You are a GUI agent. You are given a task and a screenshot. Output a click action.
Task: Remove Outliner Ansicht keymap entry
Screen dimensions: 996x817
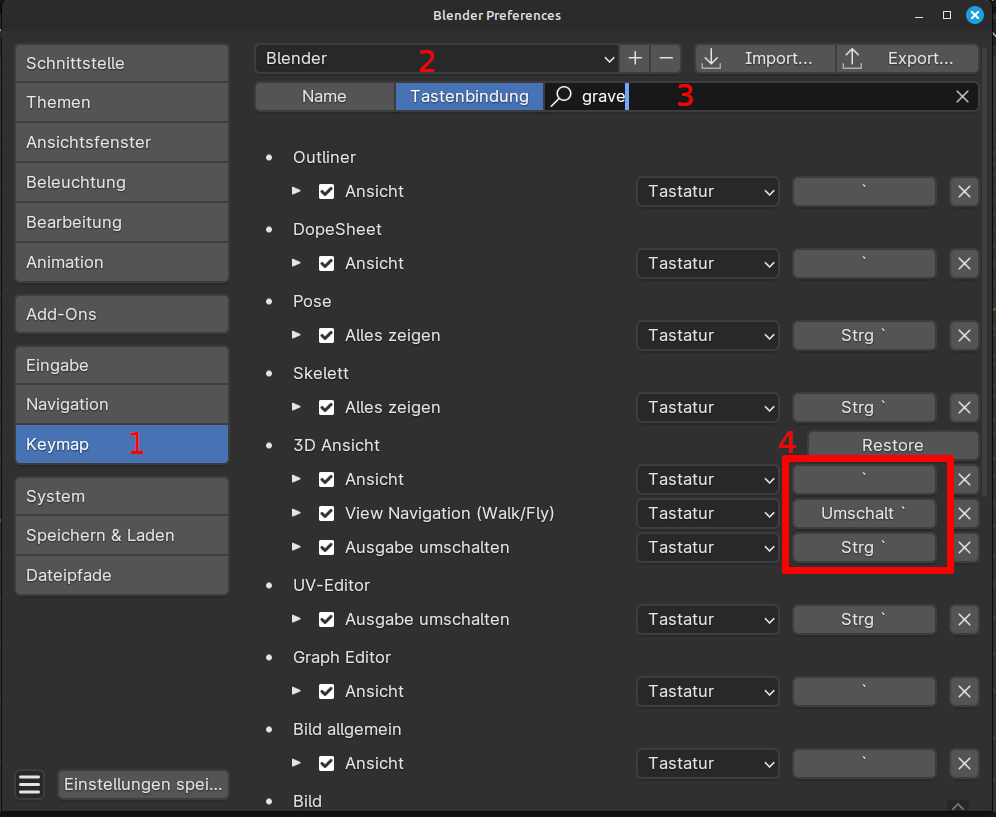(964, 192)
